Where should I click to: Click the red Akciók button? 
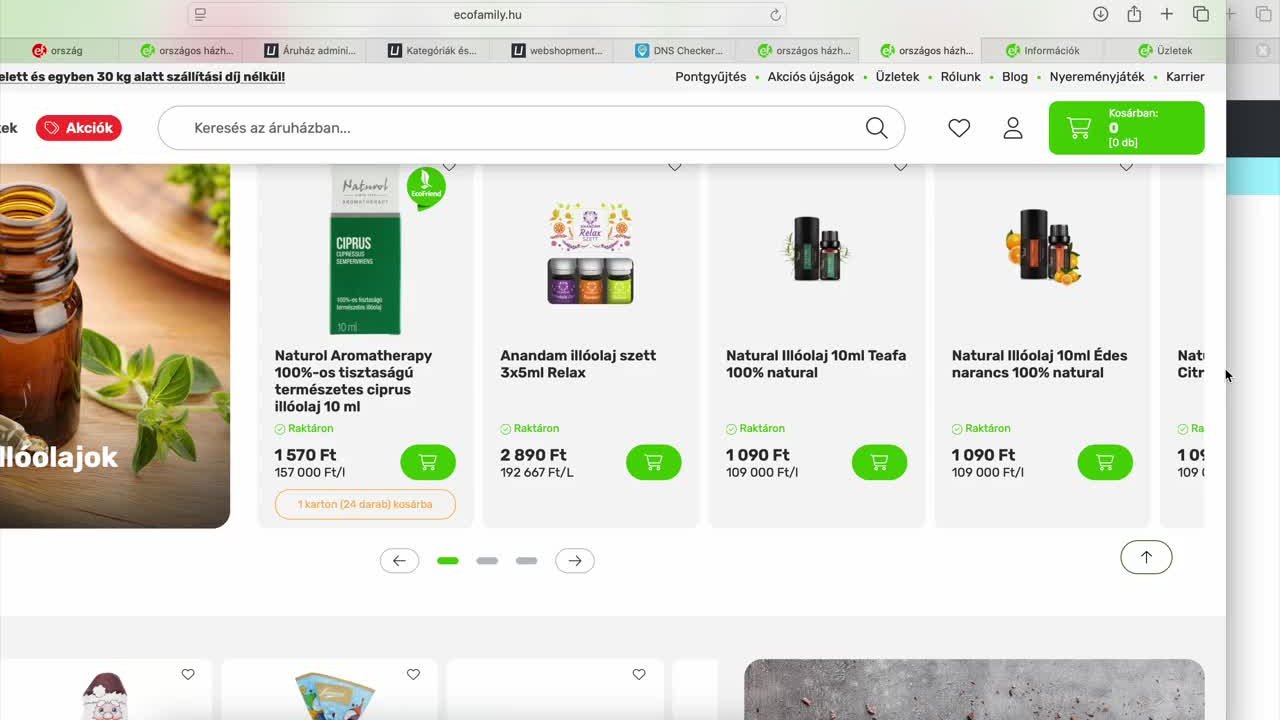click(79, 128)
